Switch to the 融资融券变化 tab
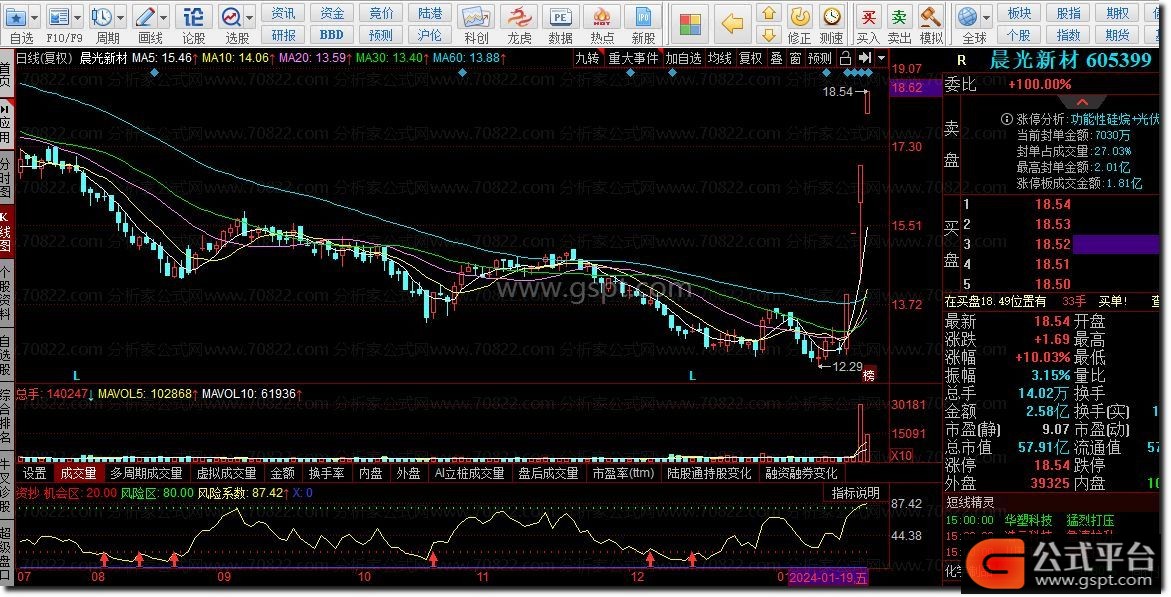Viewport: 1171px width, 597px height. [801, 473]
